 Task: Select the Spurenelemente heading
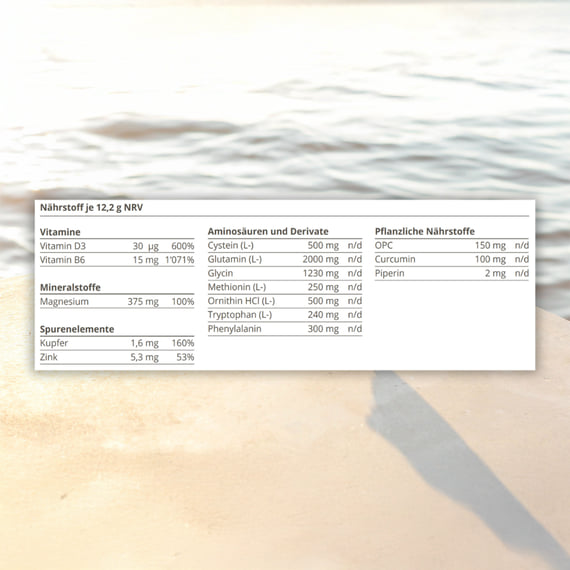77,329
